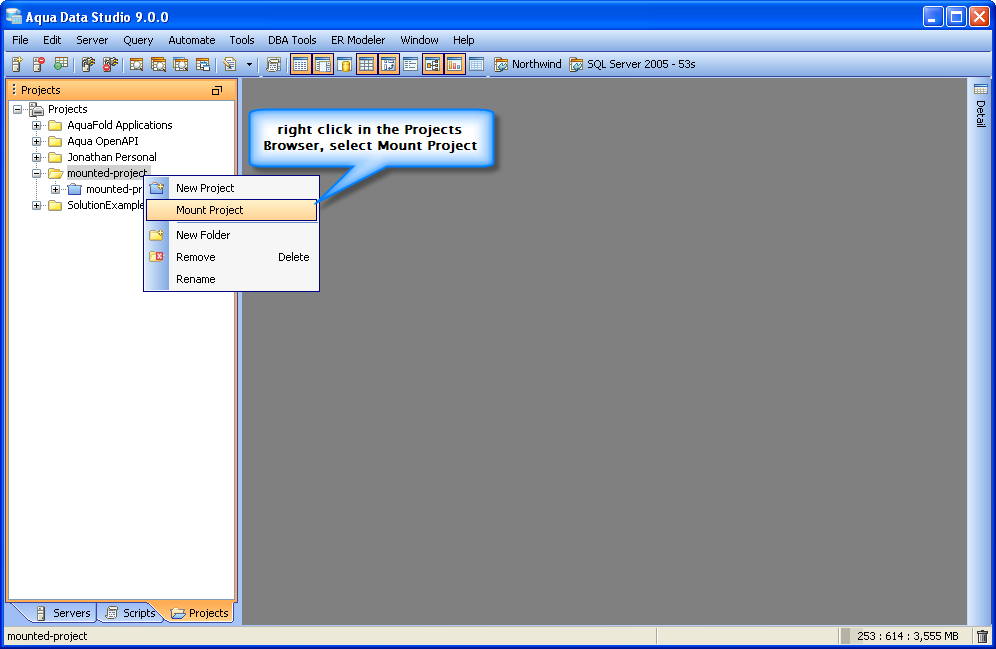
Task: Toggle the form list view button
Action: (x=410, y=64)
